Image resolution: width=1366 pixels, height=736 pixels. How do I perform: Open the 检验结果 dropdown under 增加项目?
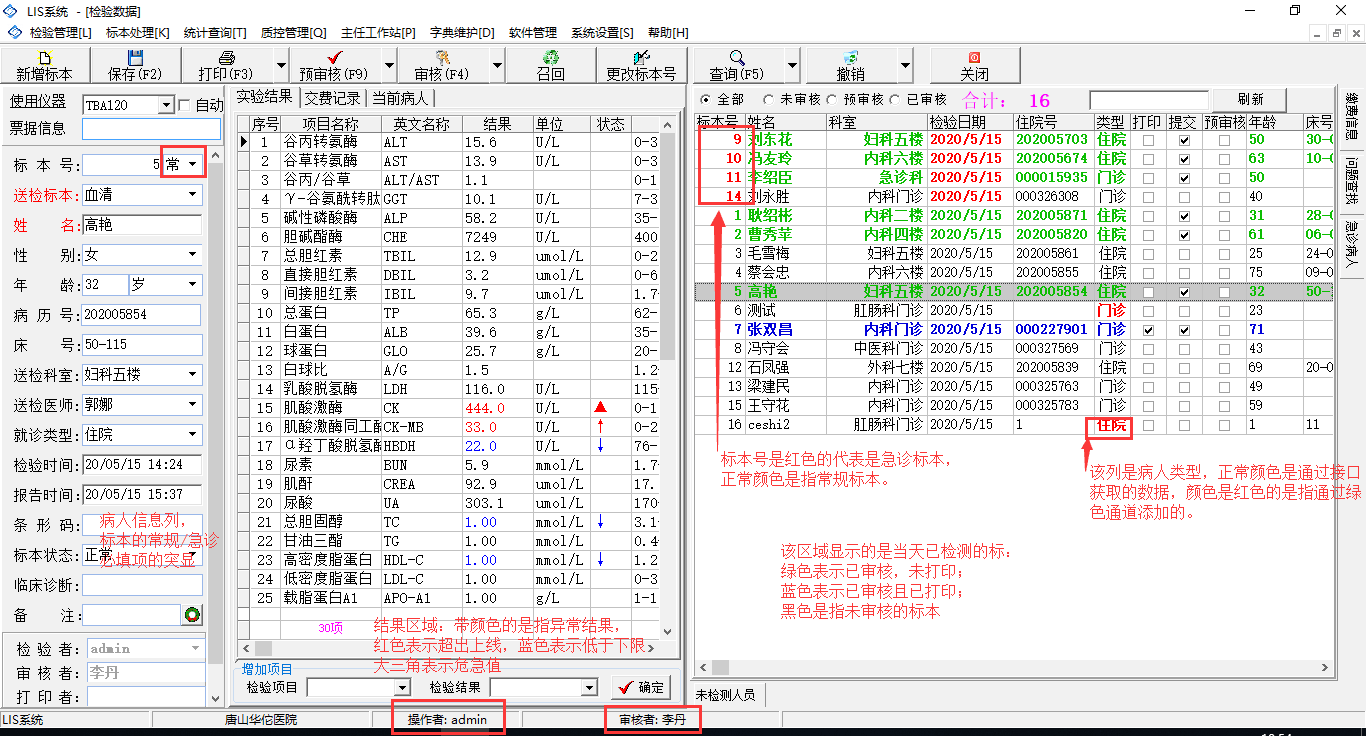(x=589, y=688)
